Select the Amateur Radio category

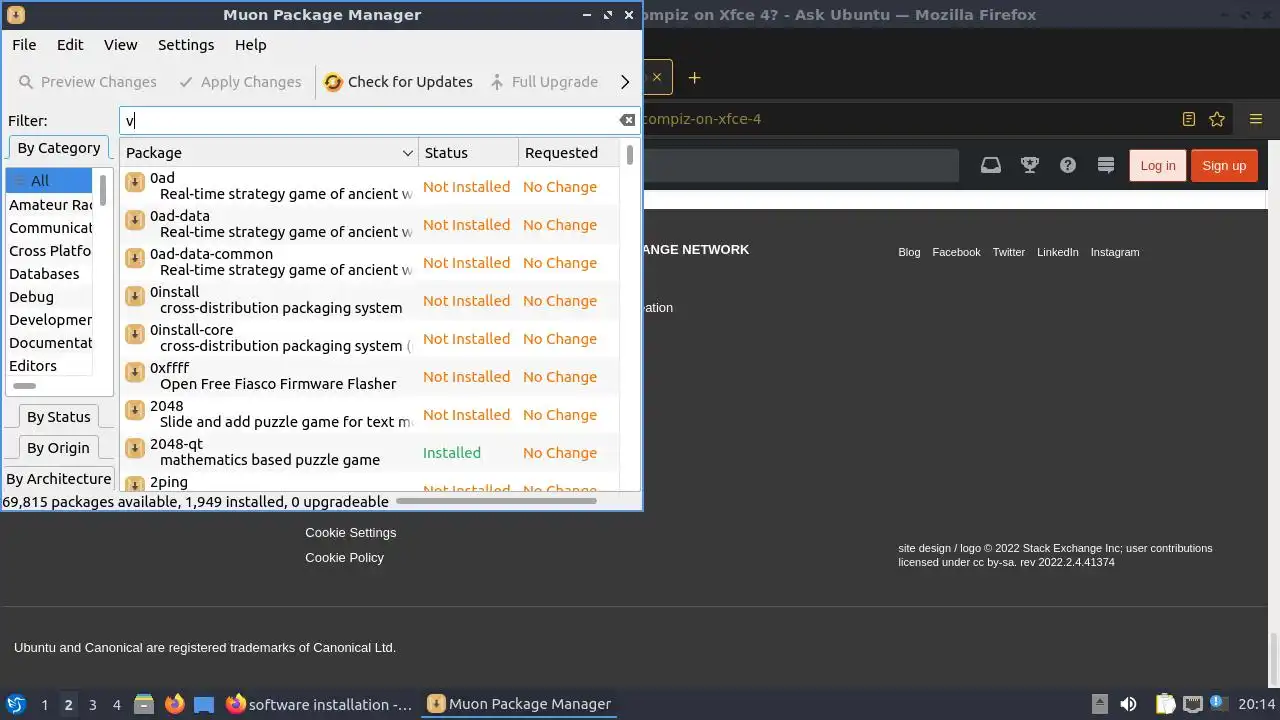[49, 205]
